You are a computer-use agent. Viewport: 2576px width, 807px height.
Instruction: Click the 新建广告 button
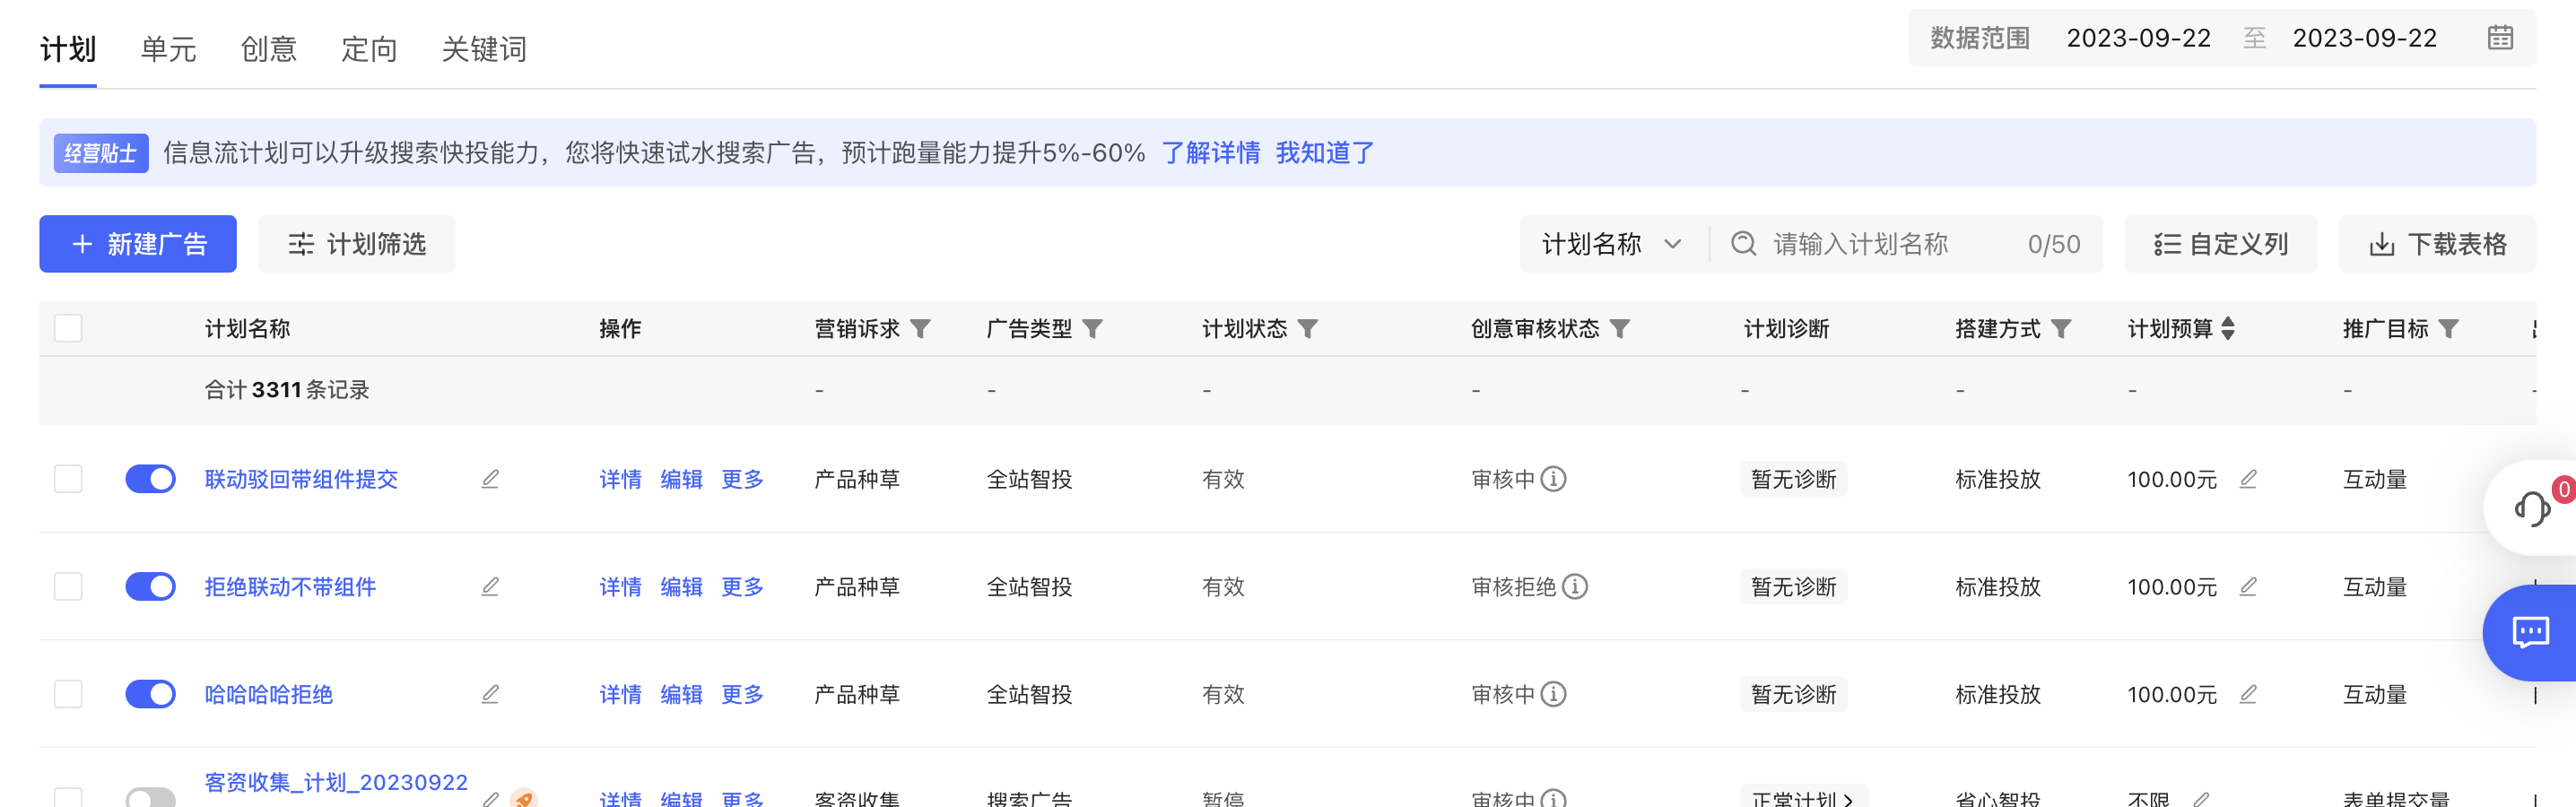(x=138, y=243)
